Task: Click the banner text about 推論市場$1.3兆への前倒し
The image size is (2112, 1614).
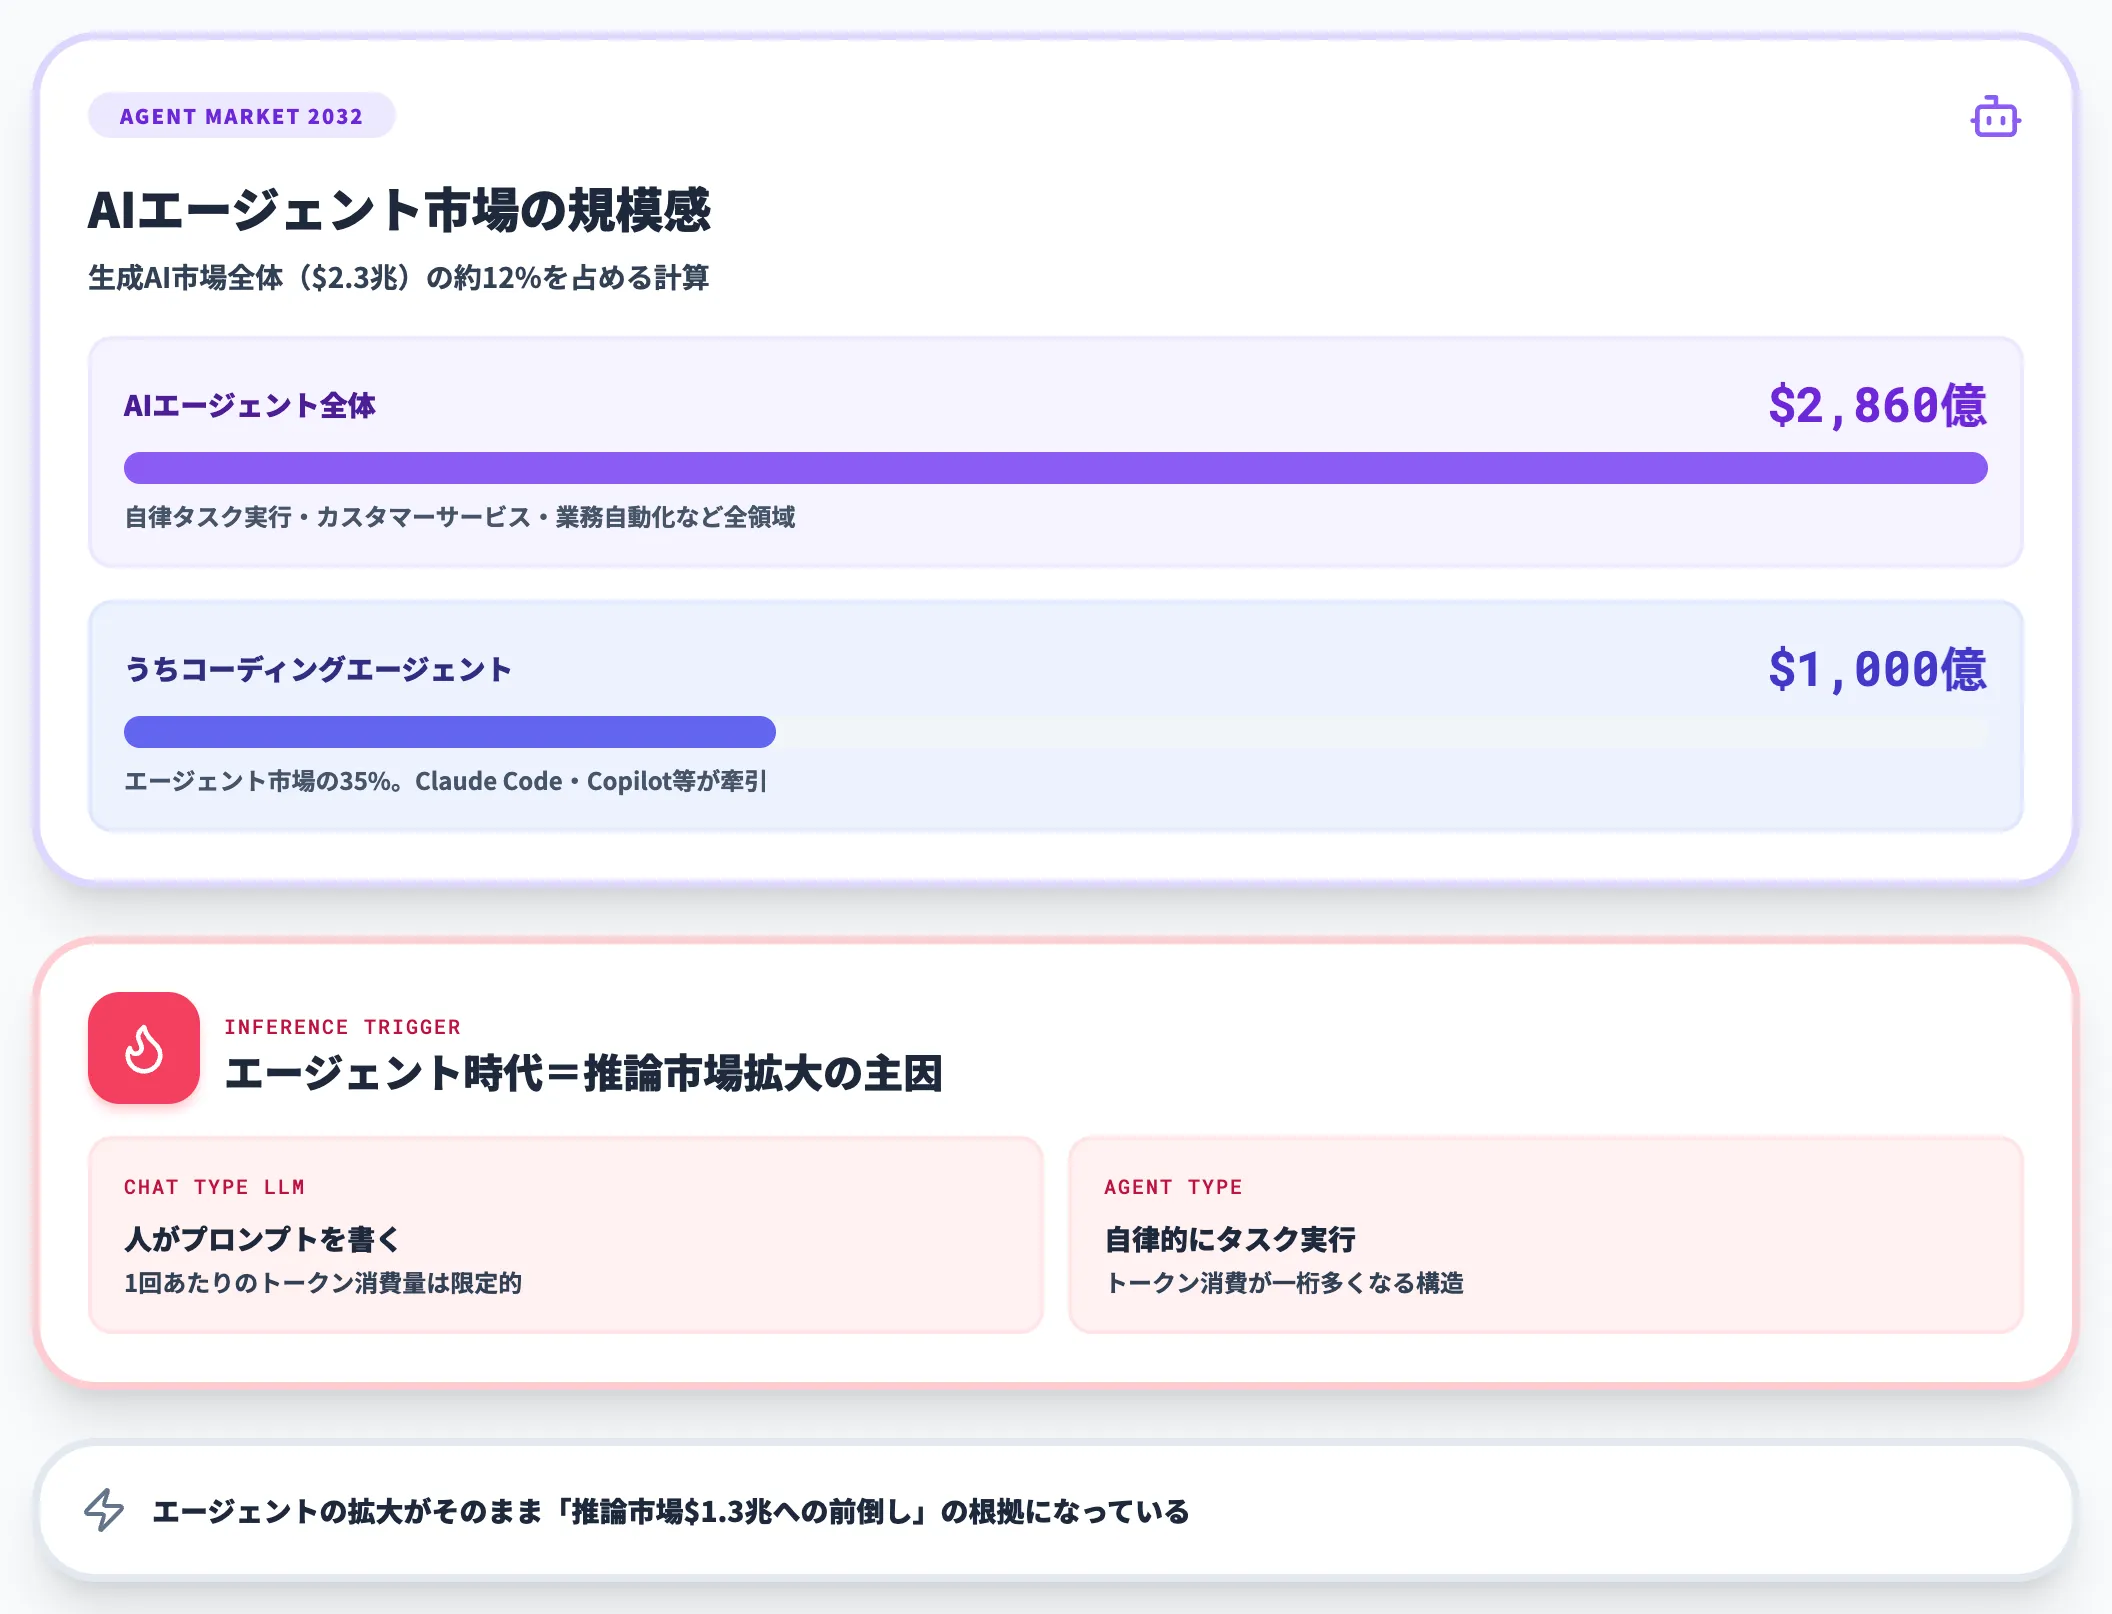Action: pyautogui.click(x=671, y=1511)
